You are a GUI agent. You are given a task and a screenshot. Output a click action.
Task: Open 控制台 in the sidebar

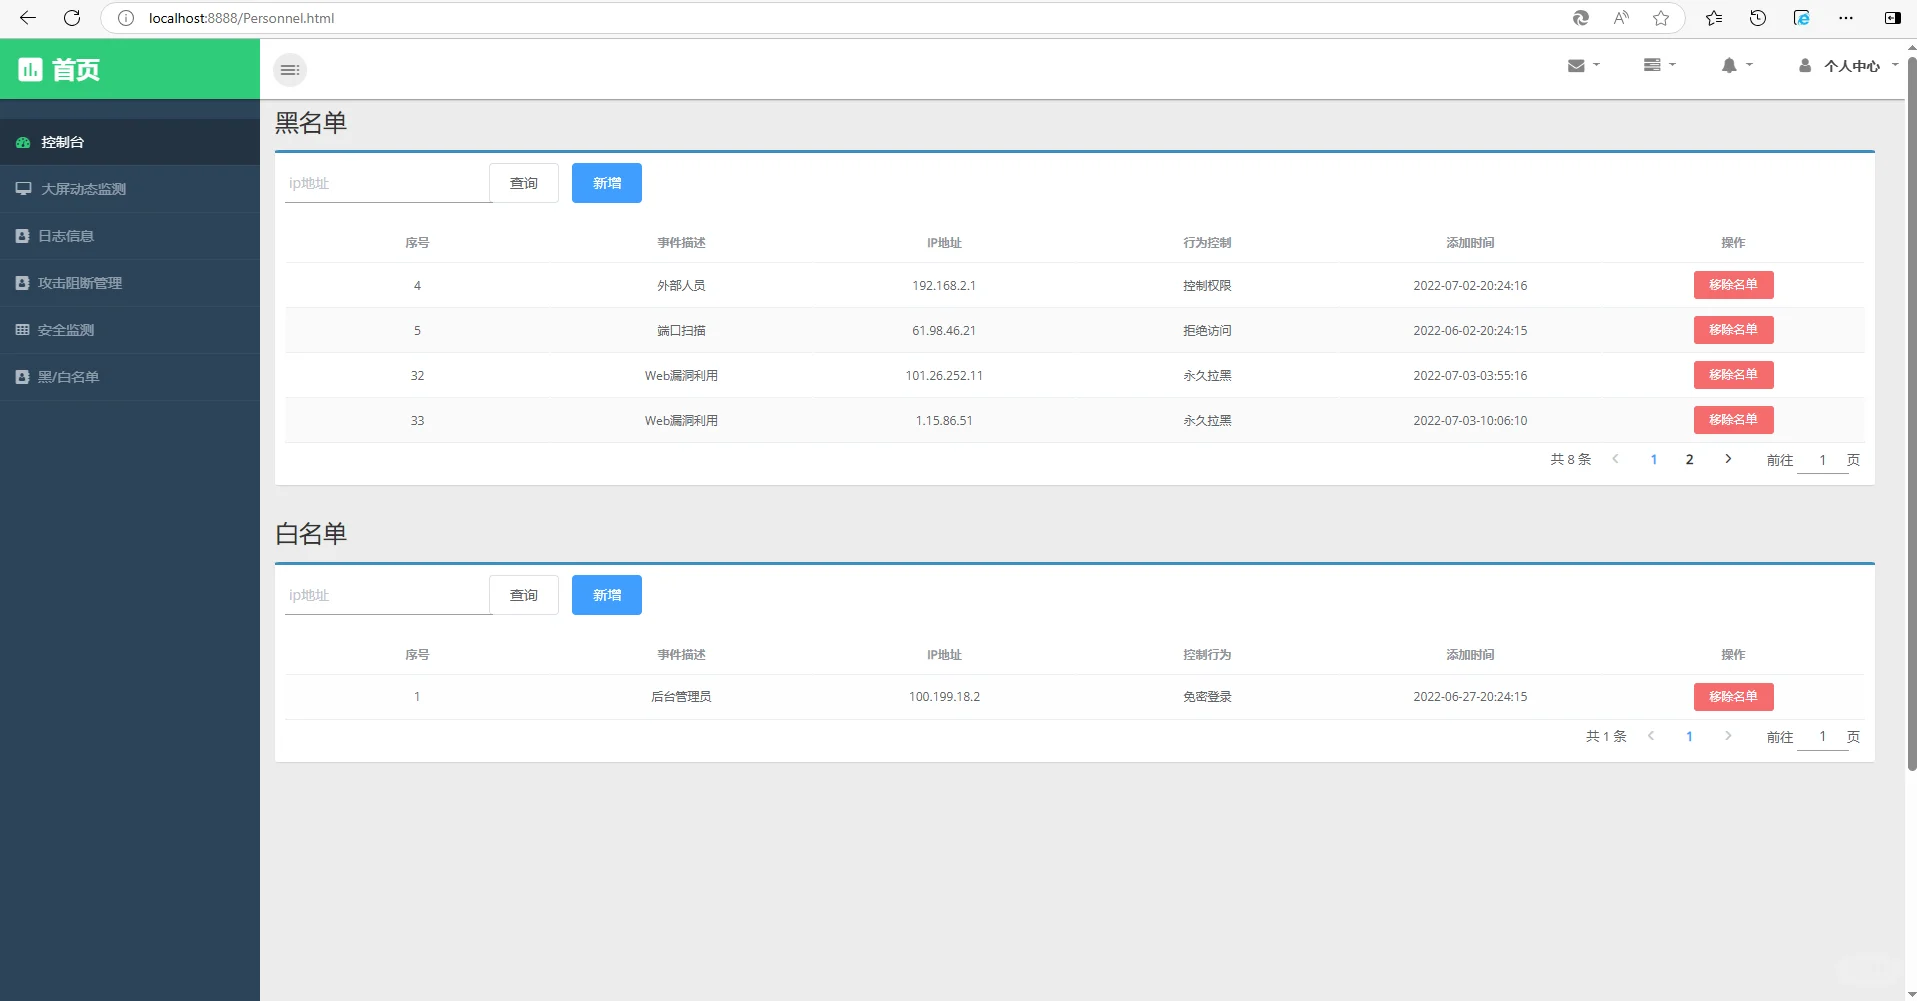(x=130, y=142)
